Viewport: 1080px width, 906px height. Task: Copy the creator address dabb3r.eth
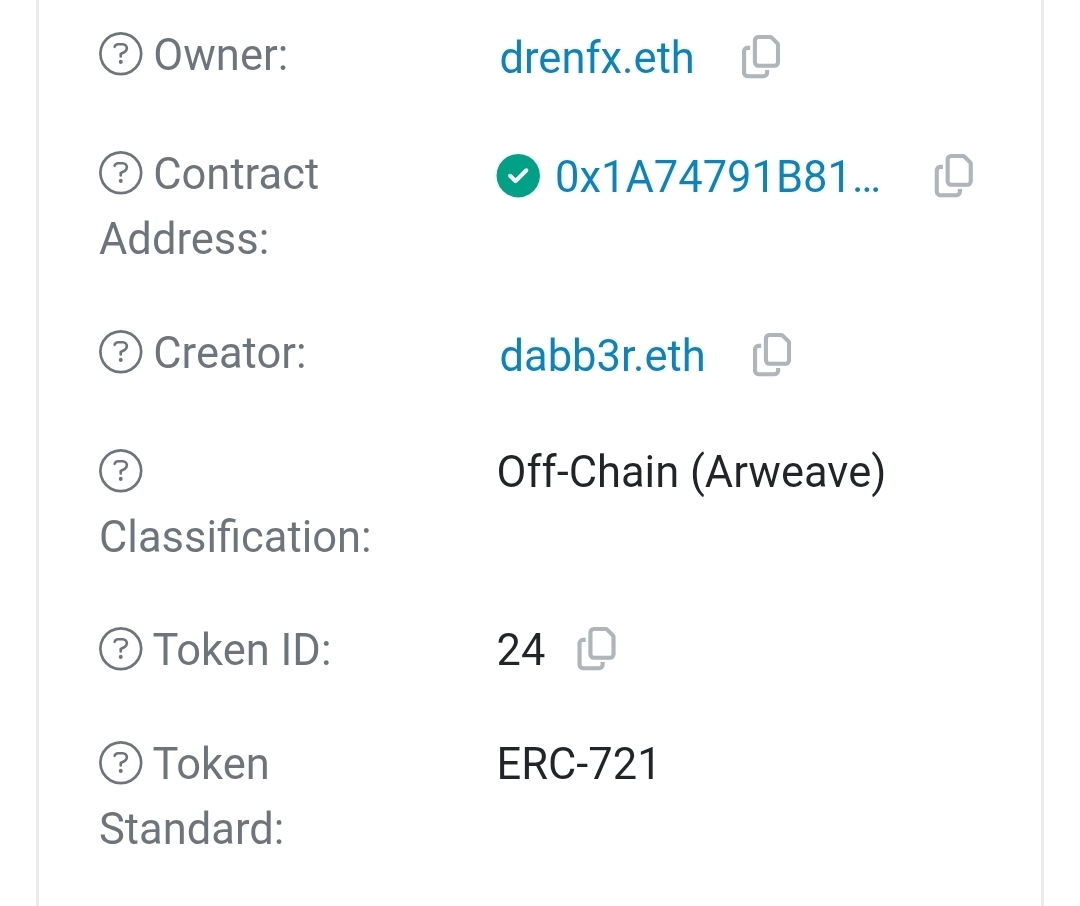tap(771, 355)
